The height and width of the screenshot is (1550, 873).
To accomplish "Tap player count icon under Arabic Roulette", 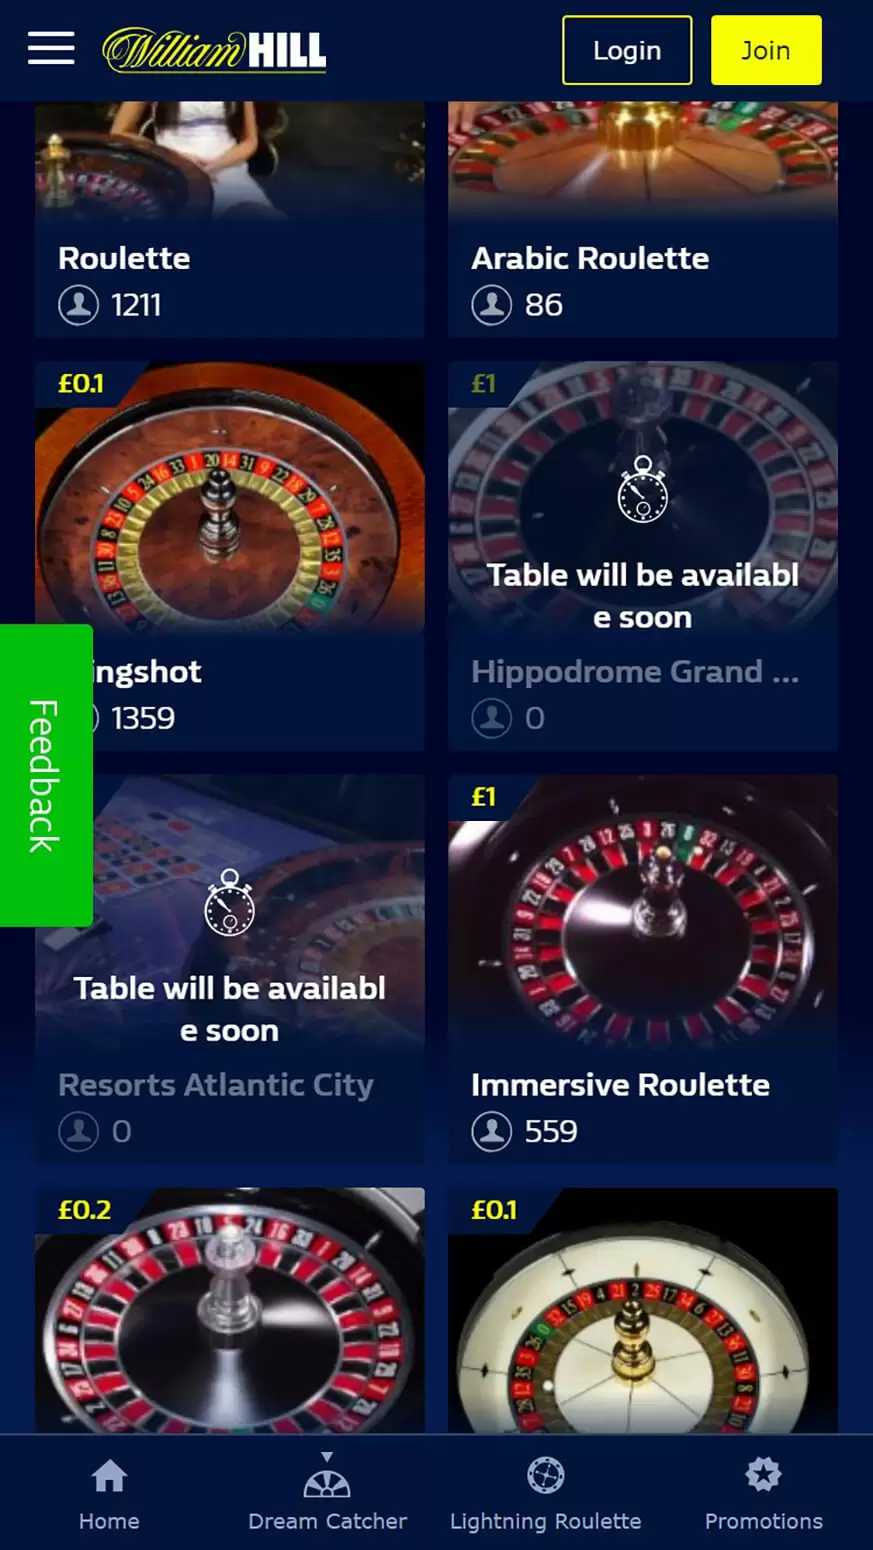I will (491, 305).
